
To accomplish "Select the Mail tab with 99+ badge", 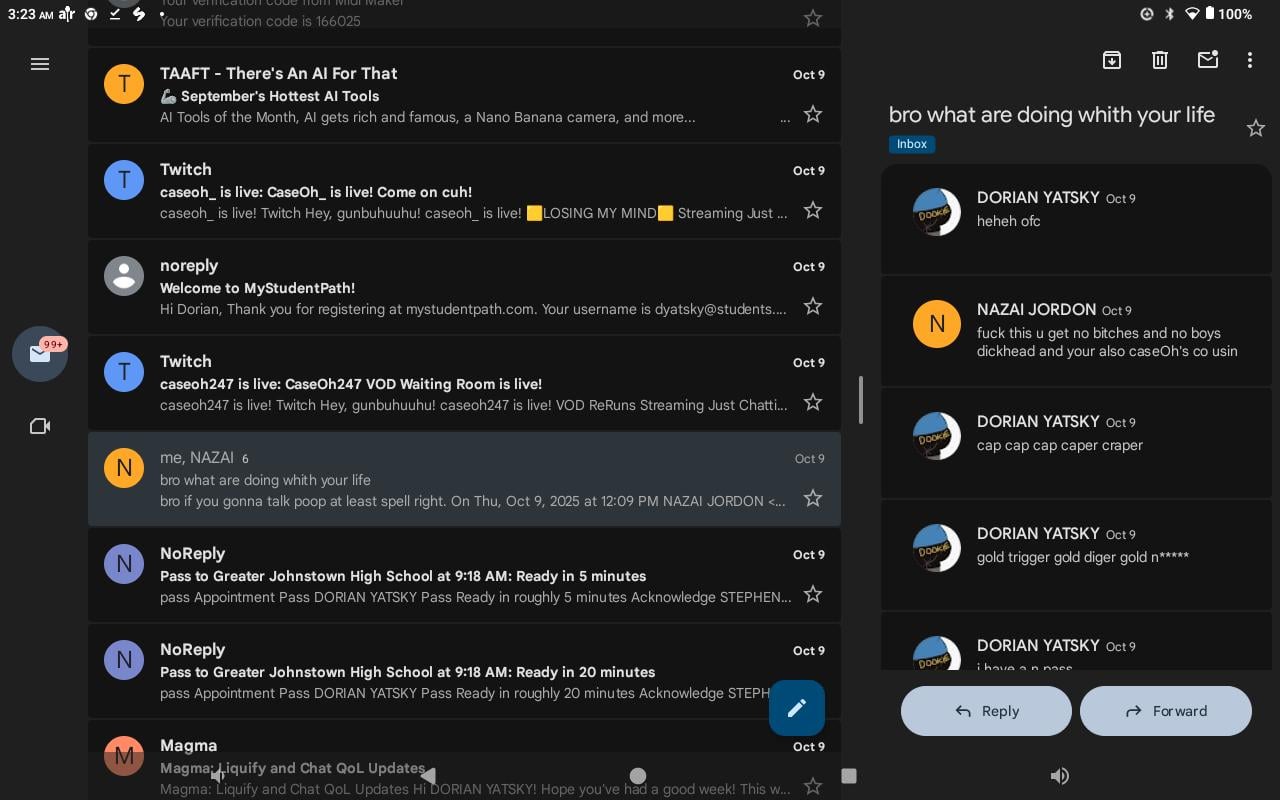I will tap(40, 354).
